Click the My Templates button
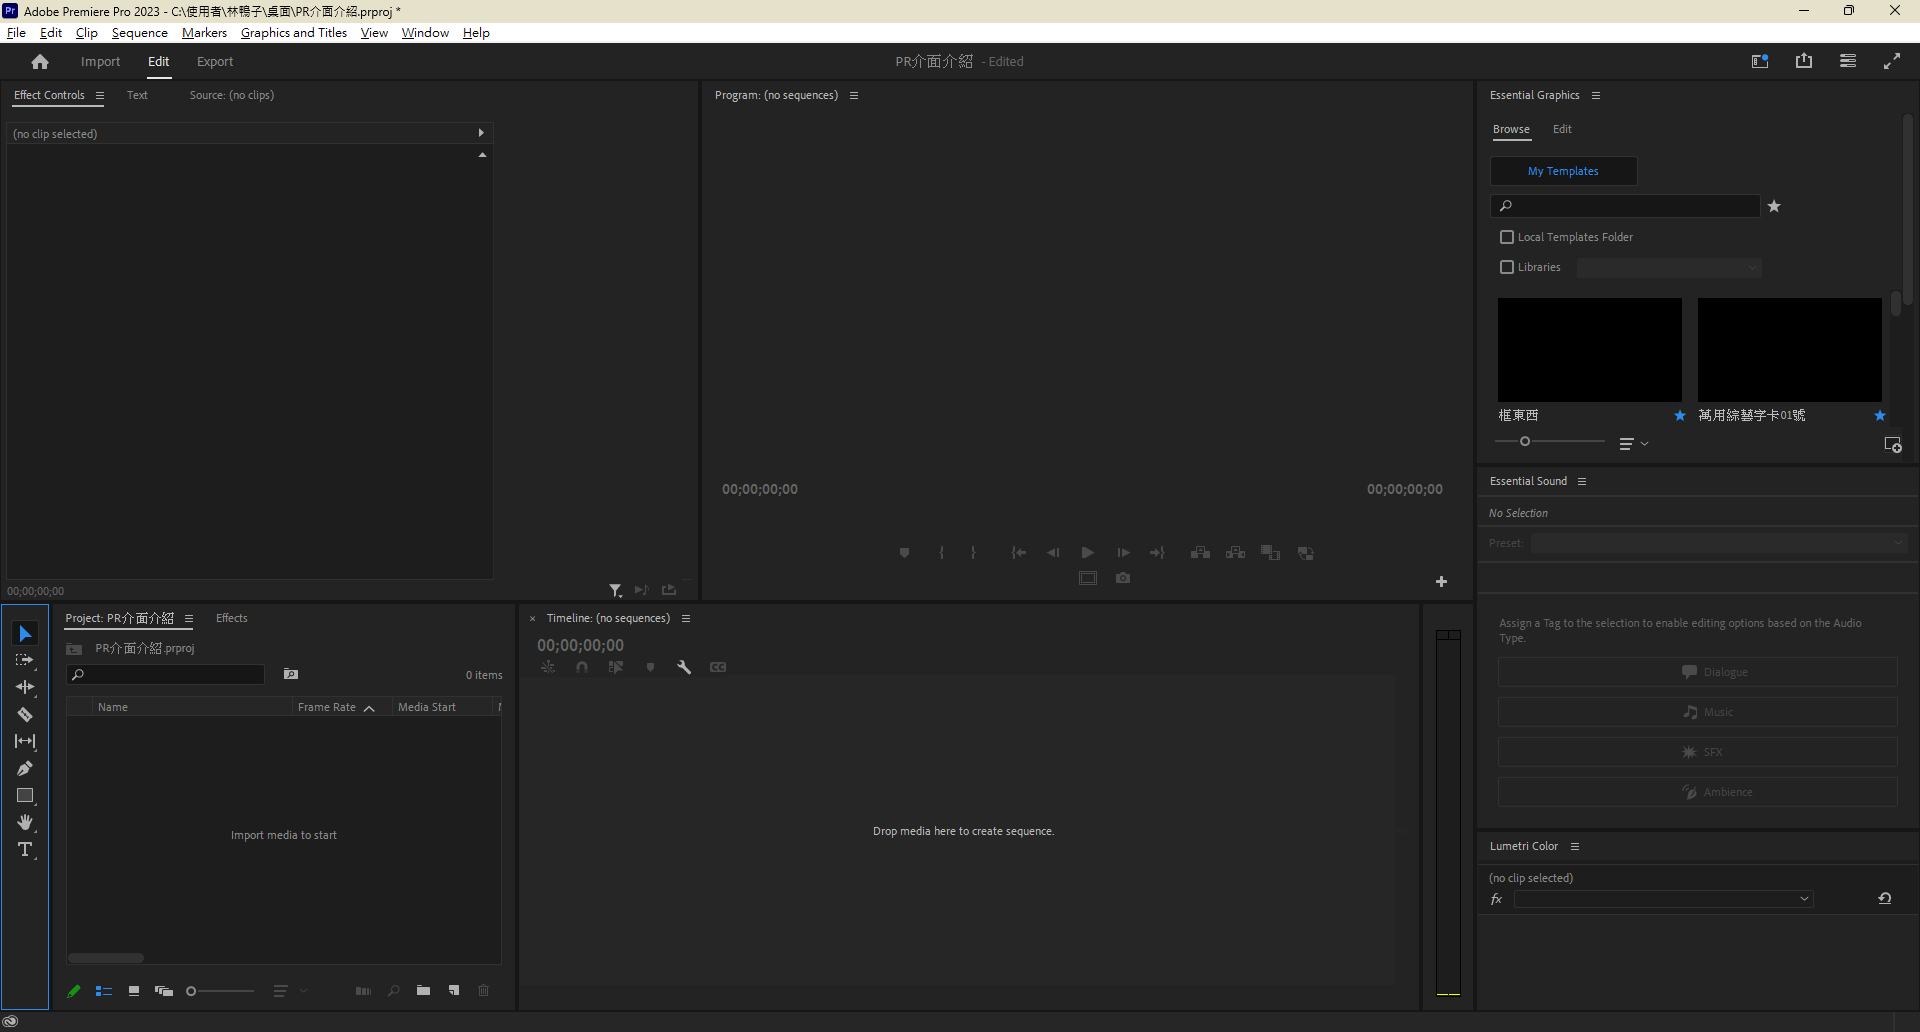This screenshot has width=1920, height=1032. pos(1563,171)
